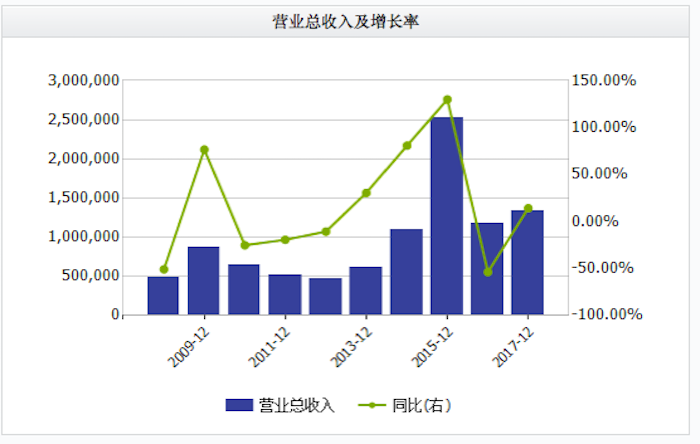Click the green growth point at 2013-12
This screenshot has width=700, height=444.
366,193
